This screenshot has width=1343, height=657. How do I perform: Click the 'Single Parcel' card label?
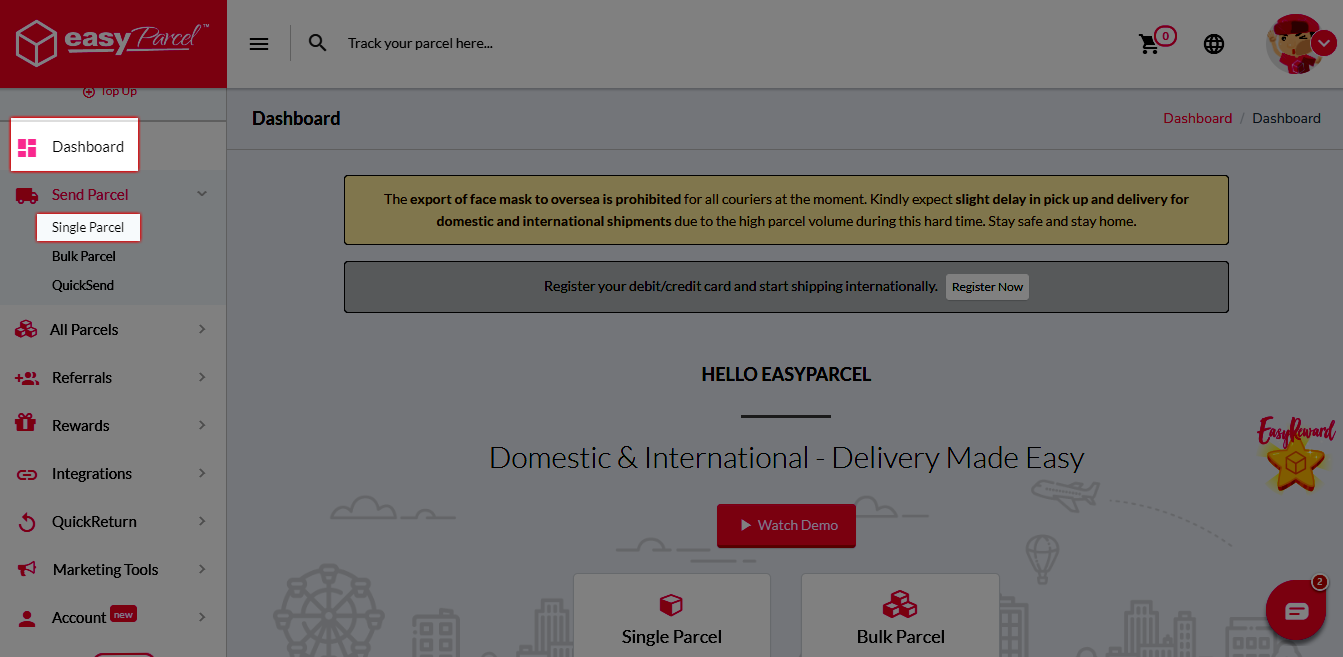click(x=672, y=637)
